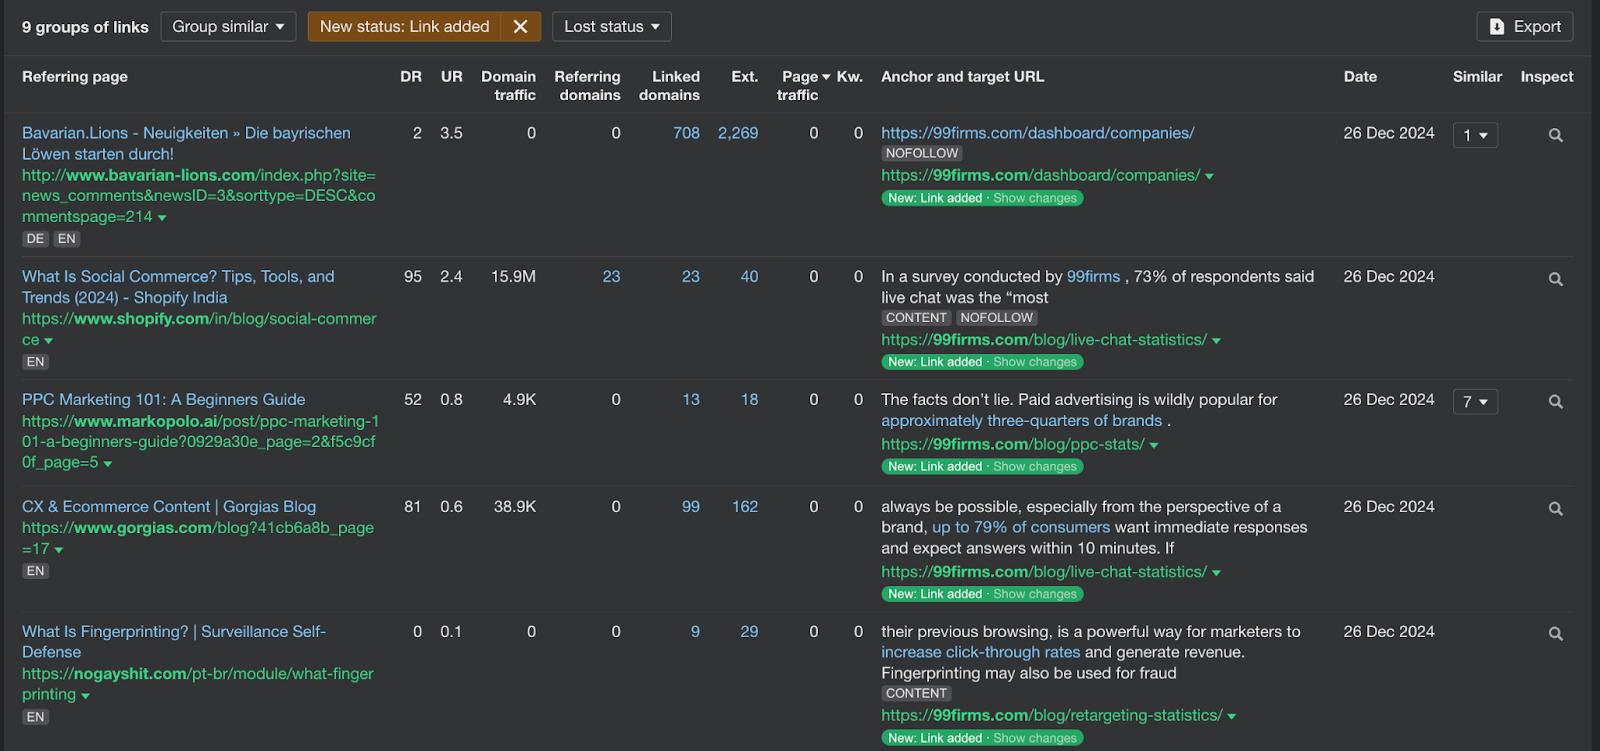Image resolution: width=1600 pixels, height=751 pixels.
Task: Open the Group similar dropdown
Action: [228, 27]
